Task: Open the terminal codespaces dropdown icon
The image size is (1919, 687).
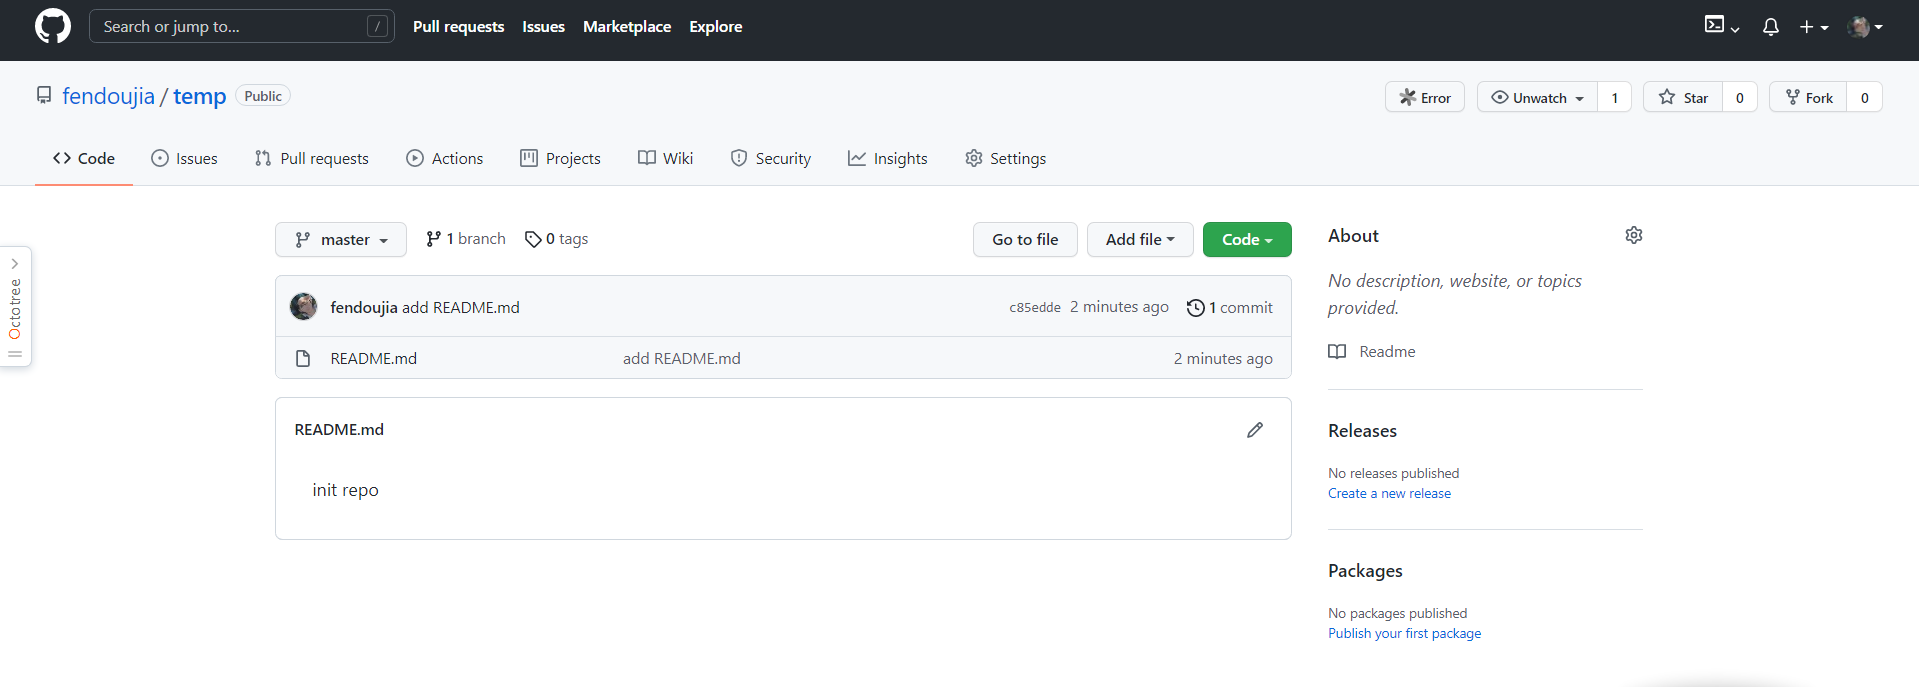Action: pos(1722,26)
